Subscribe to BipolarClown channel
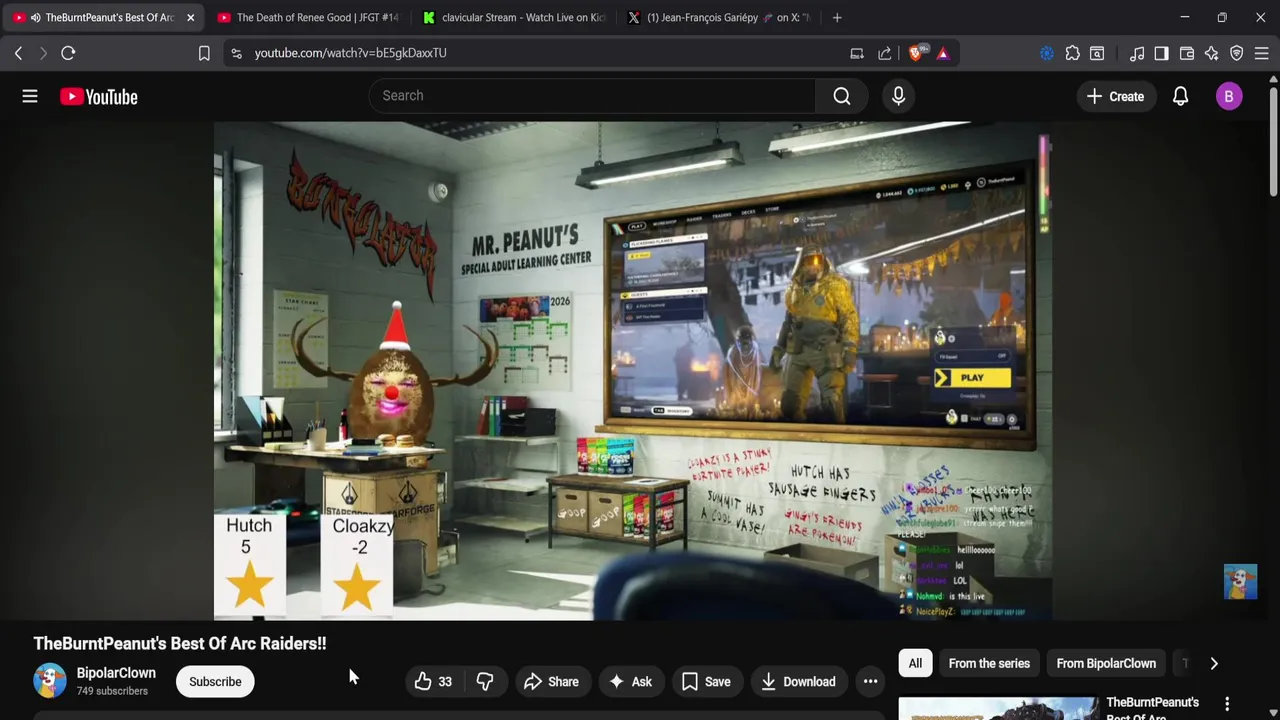The width and height of the screenshot is (1280, 720). [215, 682]
